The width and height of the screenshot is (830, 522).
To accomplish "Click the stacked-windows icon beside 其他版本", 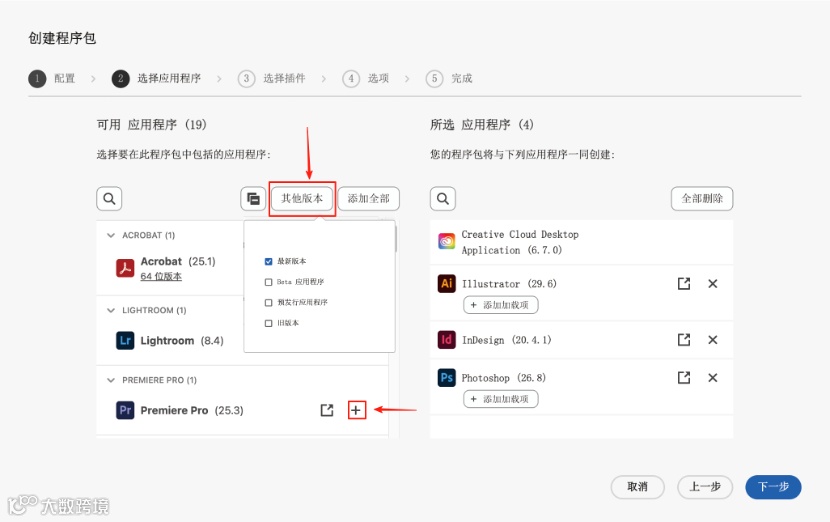I will pos(253,199).
